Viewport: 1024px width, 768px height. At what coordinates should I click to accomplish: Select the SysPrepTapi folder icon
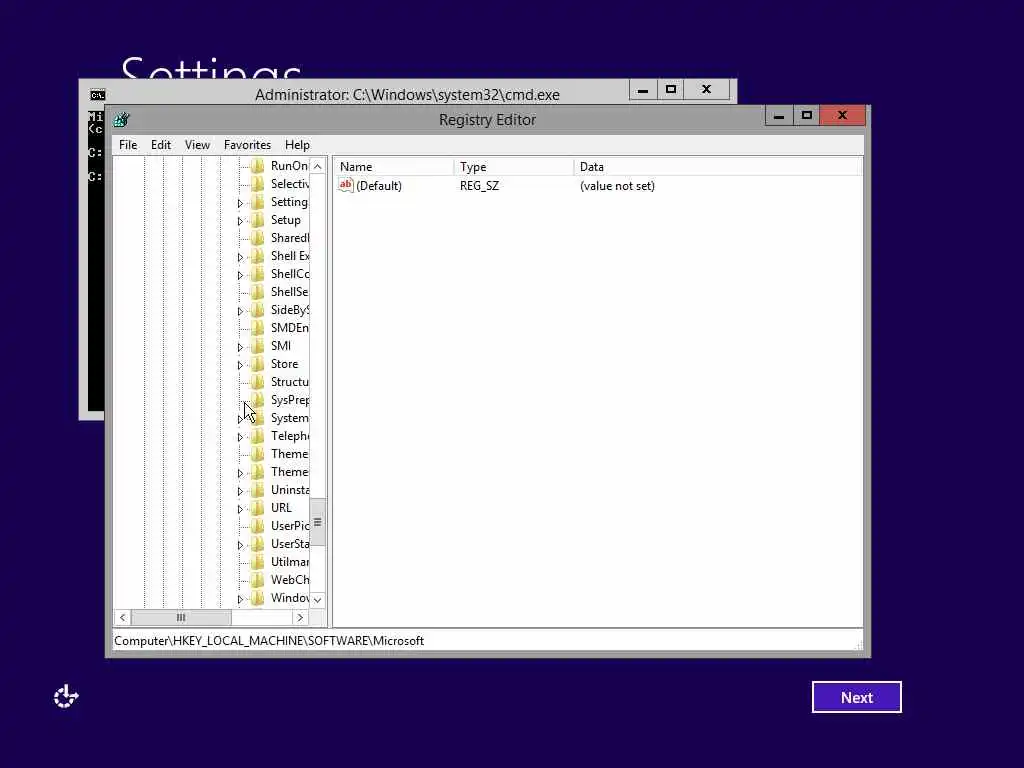click(258, 400)
